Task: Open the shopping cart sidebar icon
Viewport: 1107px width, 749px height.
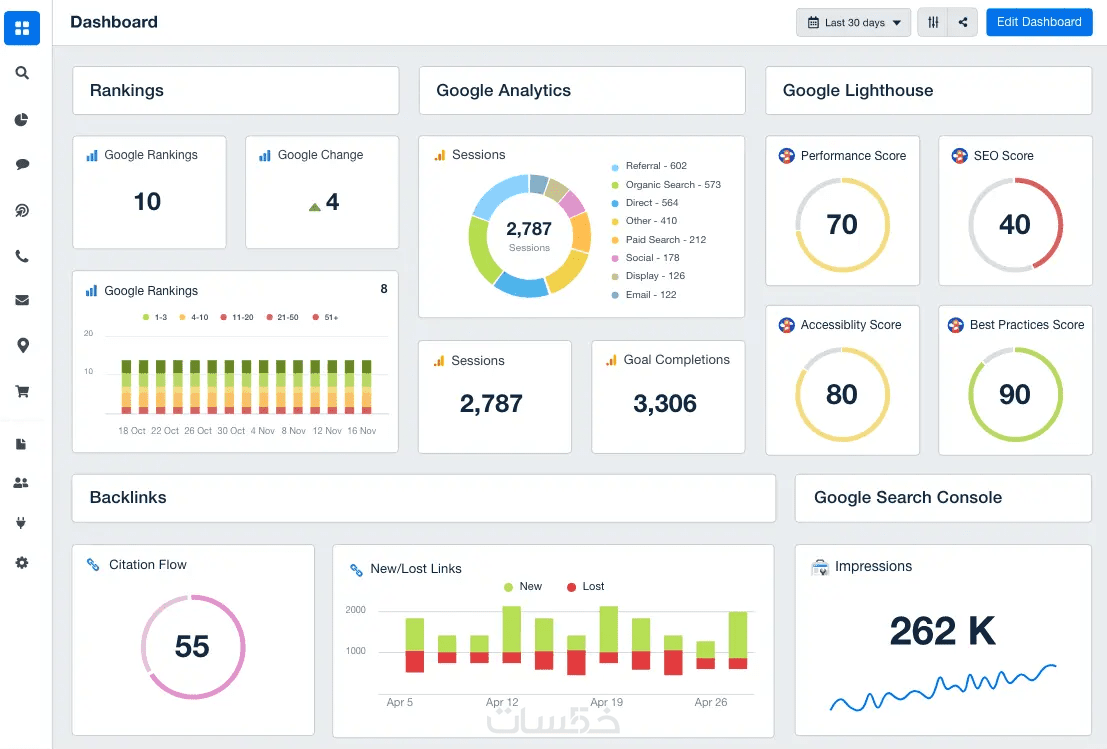Action: [22, 391]
